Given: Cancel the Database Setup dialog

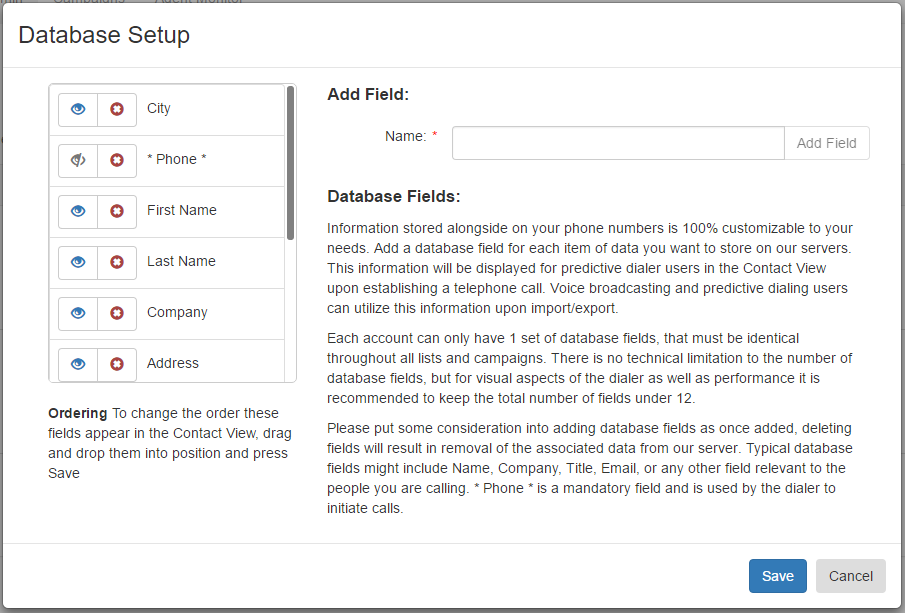Looking at the screenshot, I should pyautogui.click(x=850, y=576).
